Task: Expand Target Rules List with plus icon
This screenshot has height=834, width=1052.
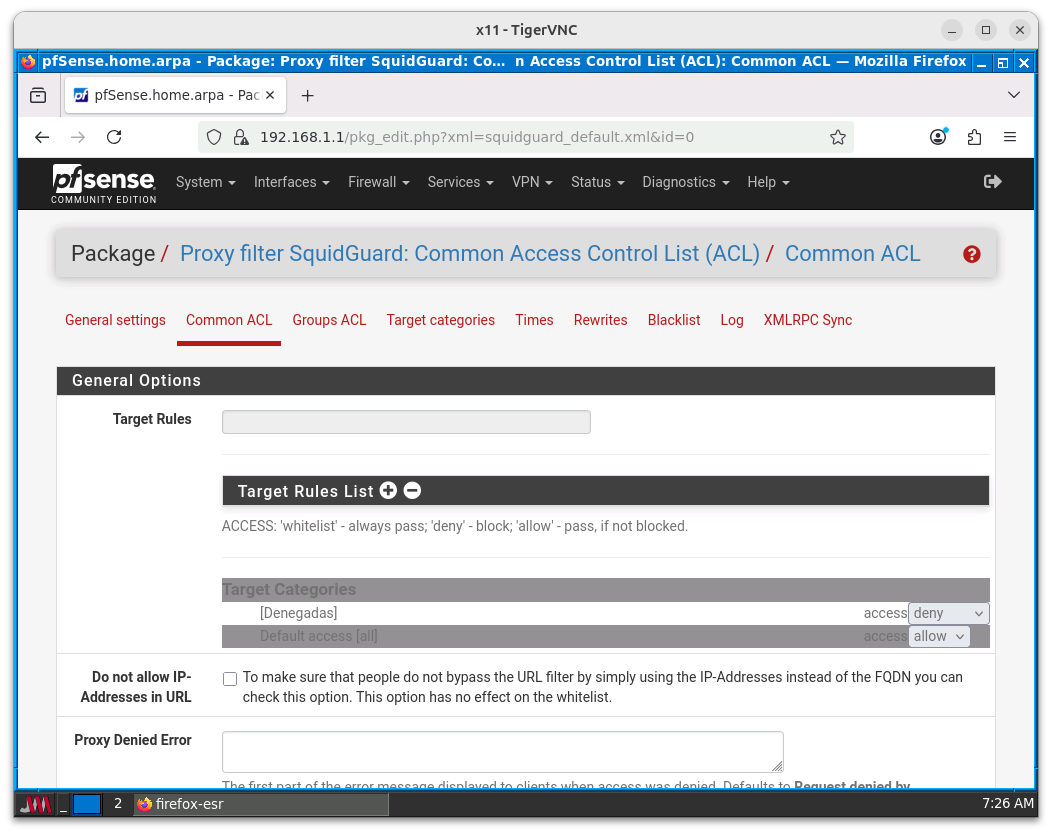Action: coord(388,491)
